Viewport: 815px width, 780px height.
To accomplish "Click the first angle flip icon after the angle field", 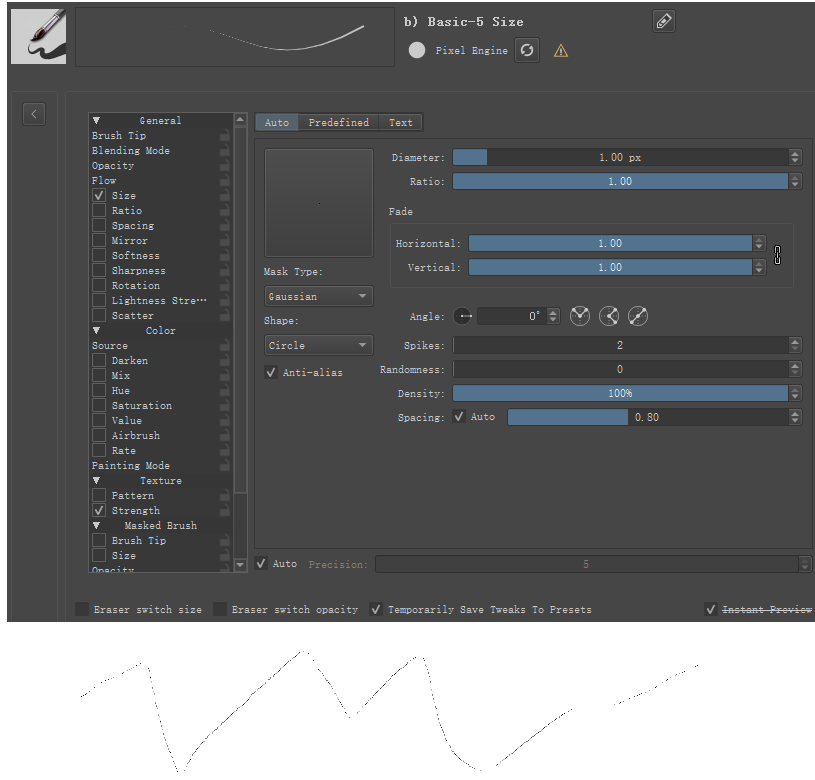I will click(580, 316).
